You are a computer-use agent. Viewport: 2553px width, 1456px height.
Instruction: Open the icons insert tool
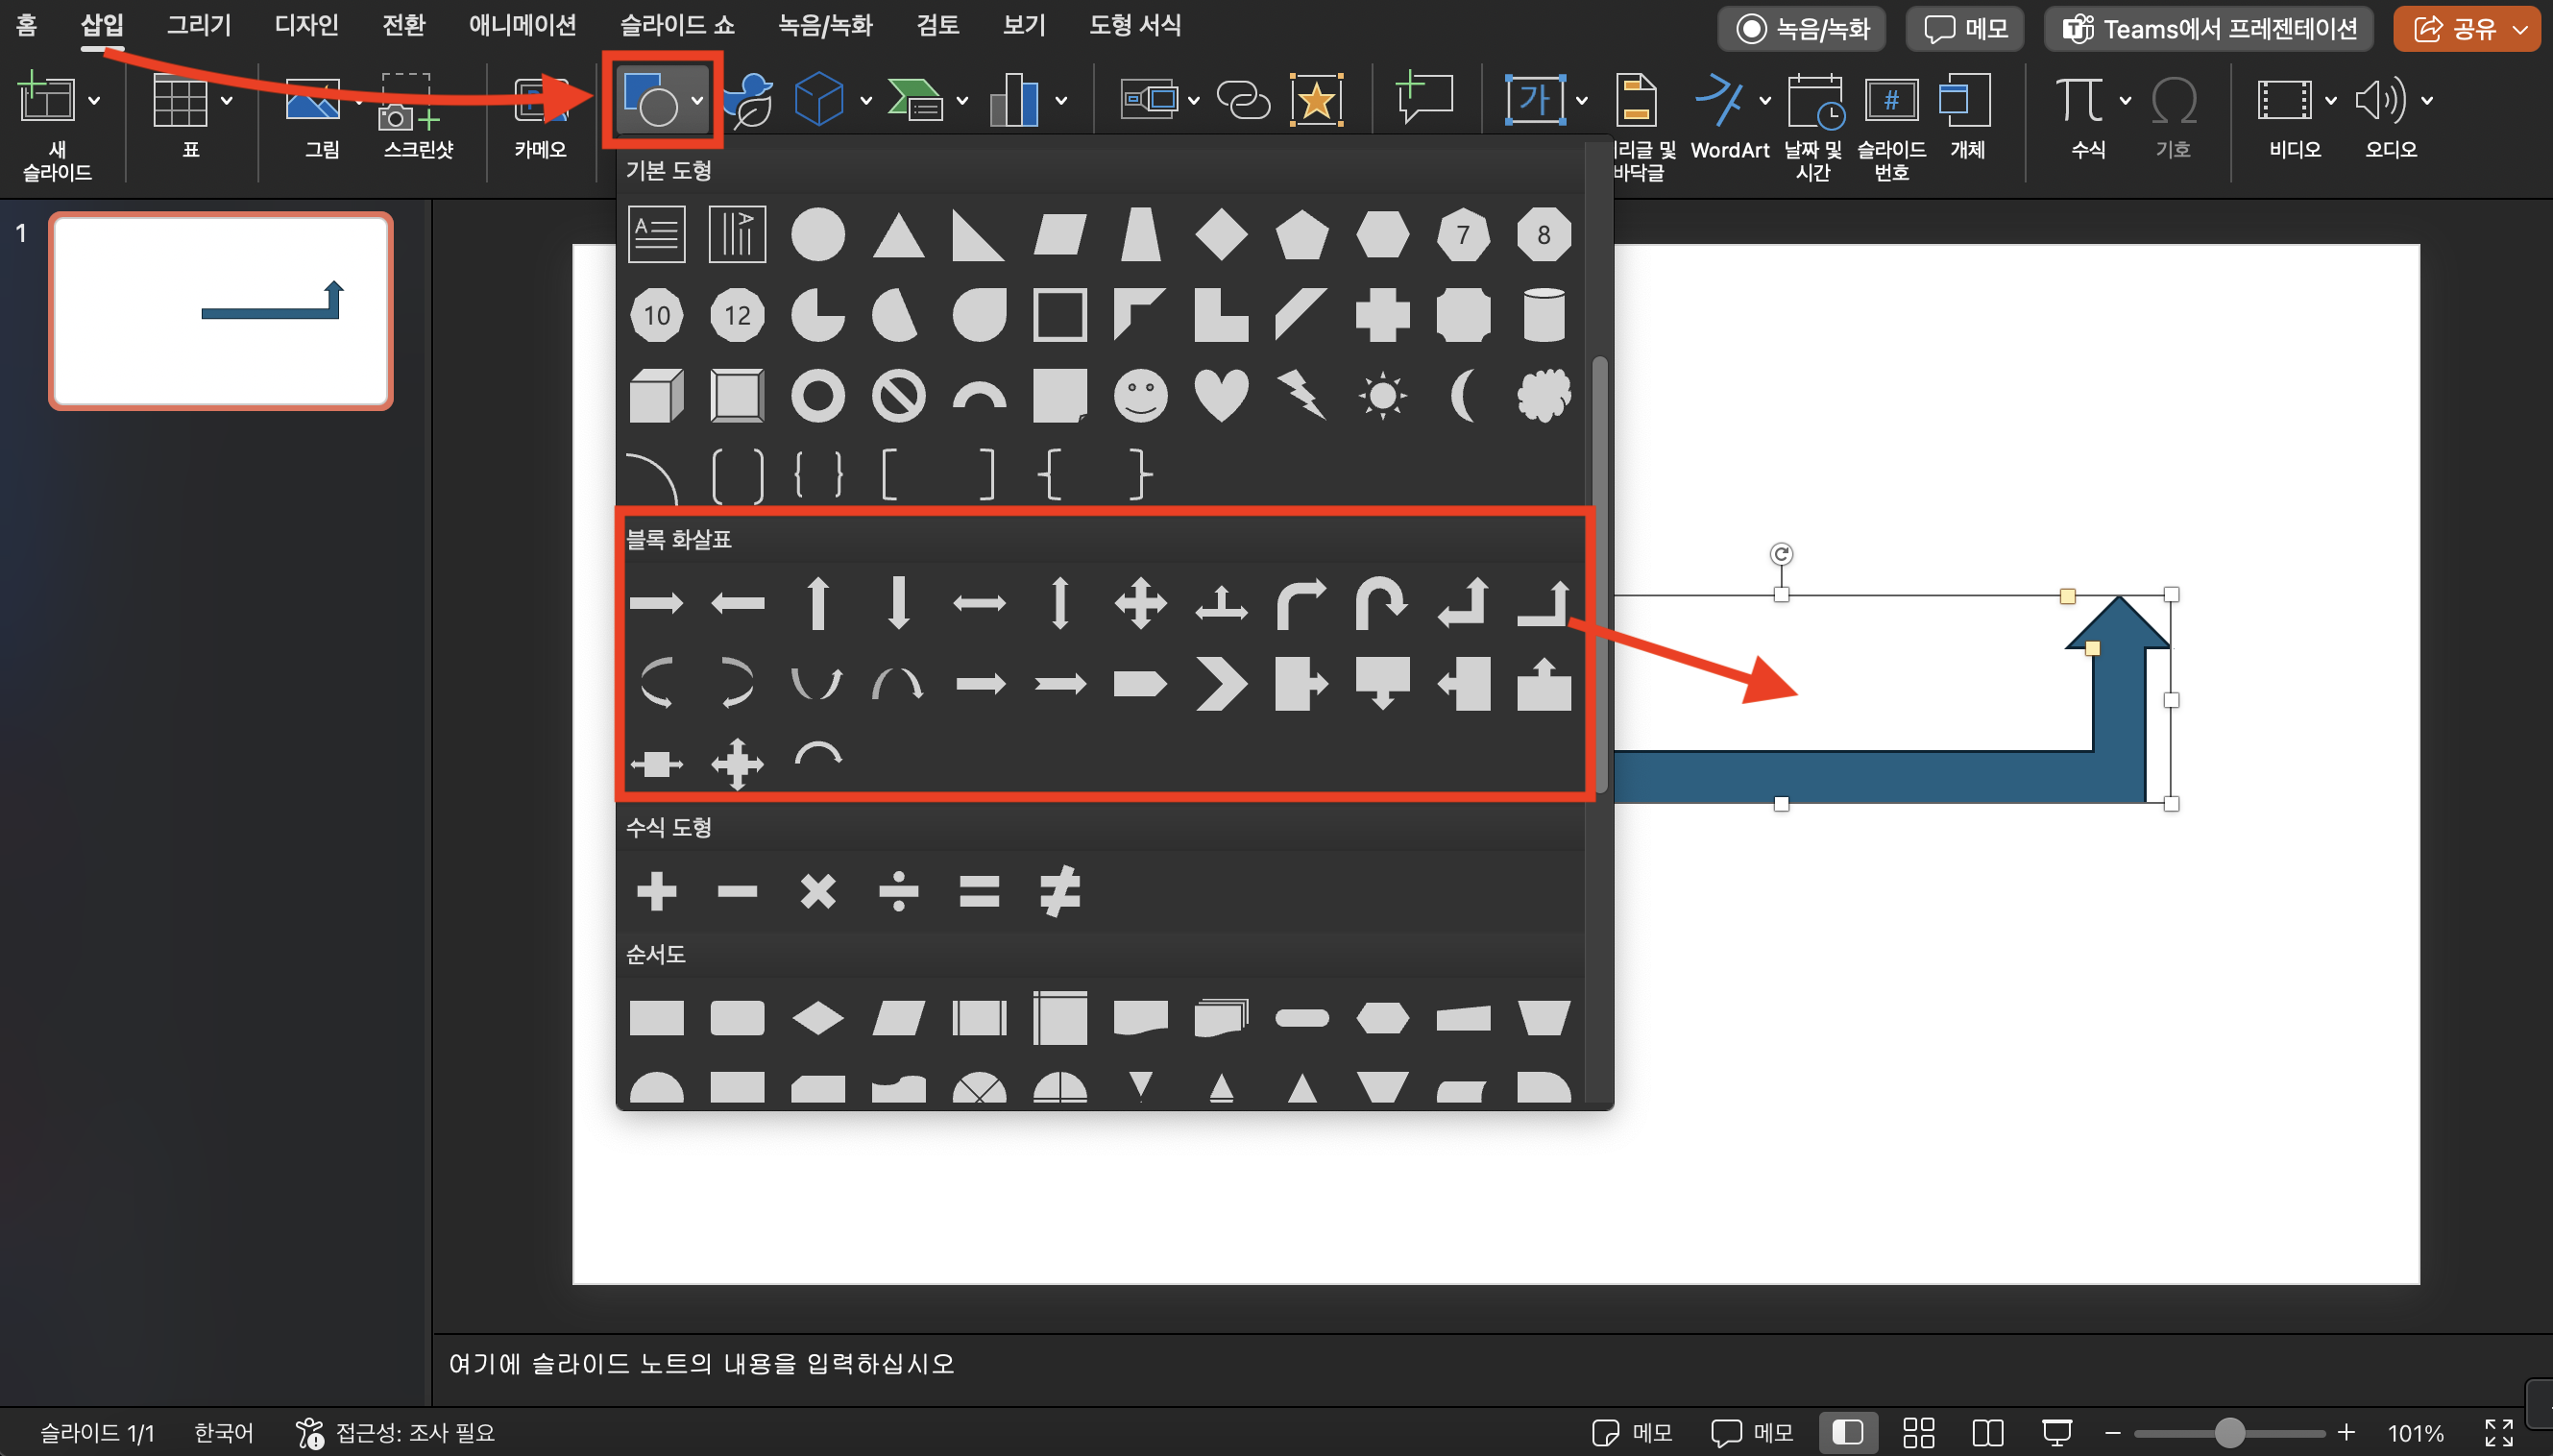(x=749, y=100)
